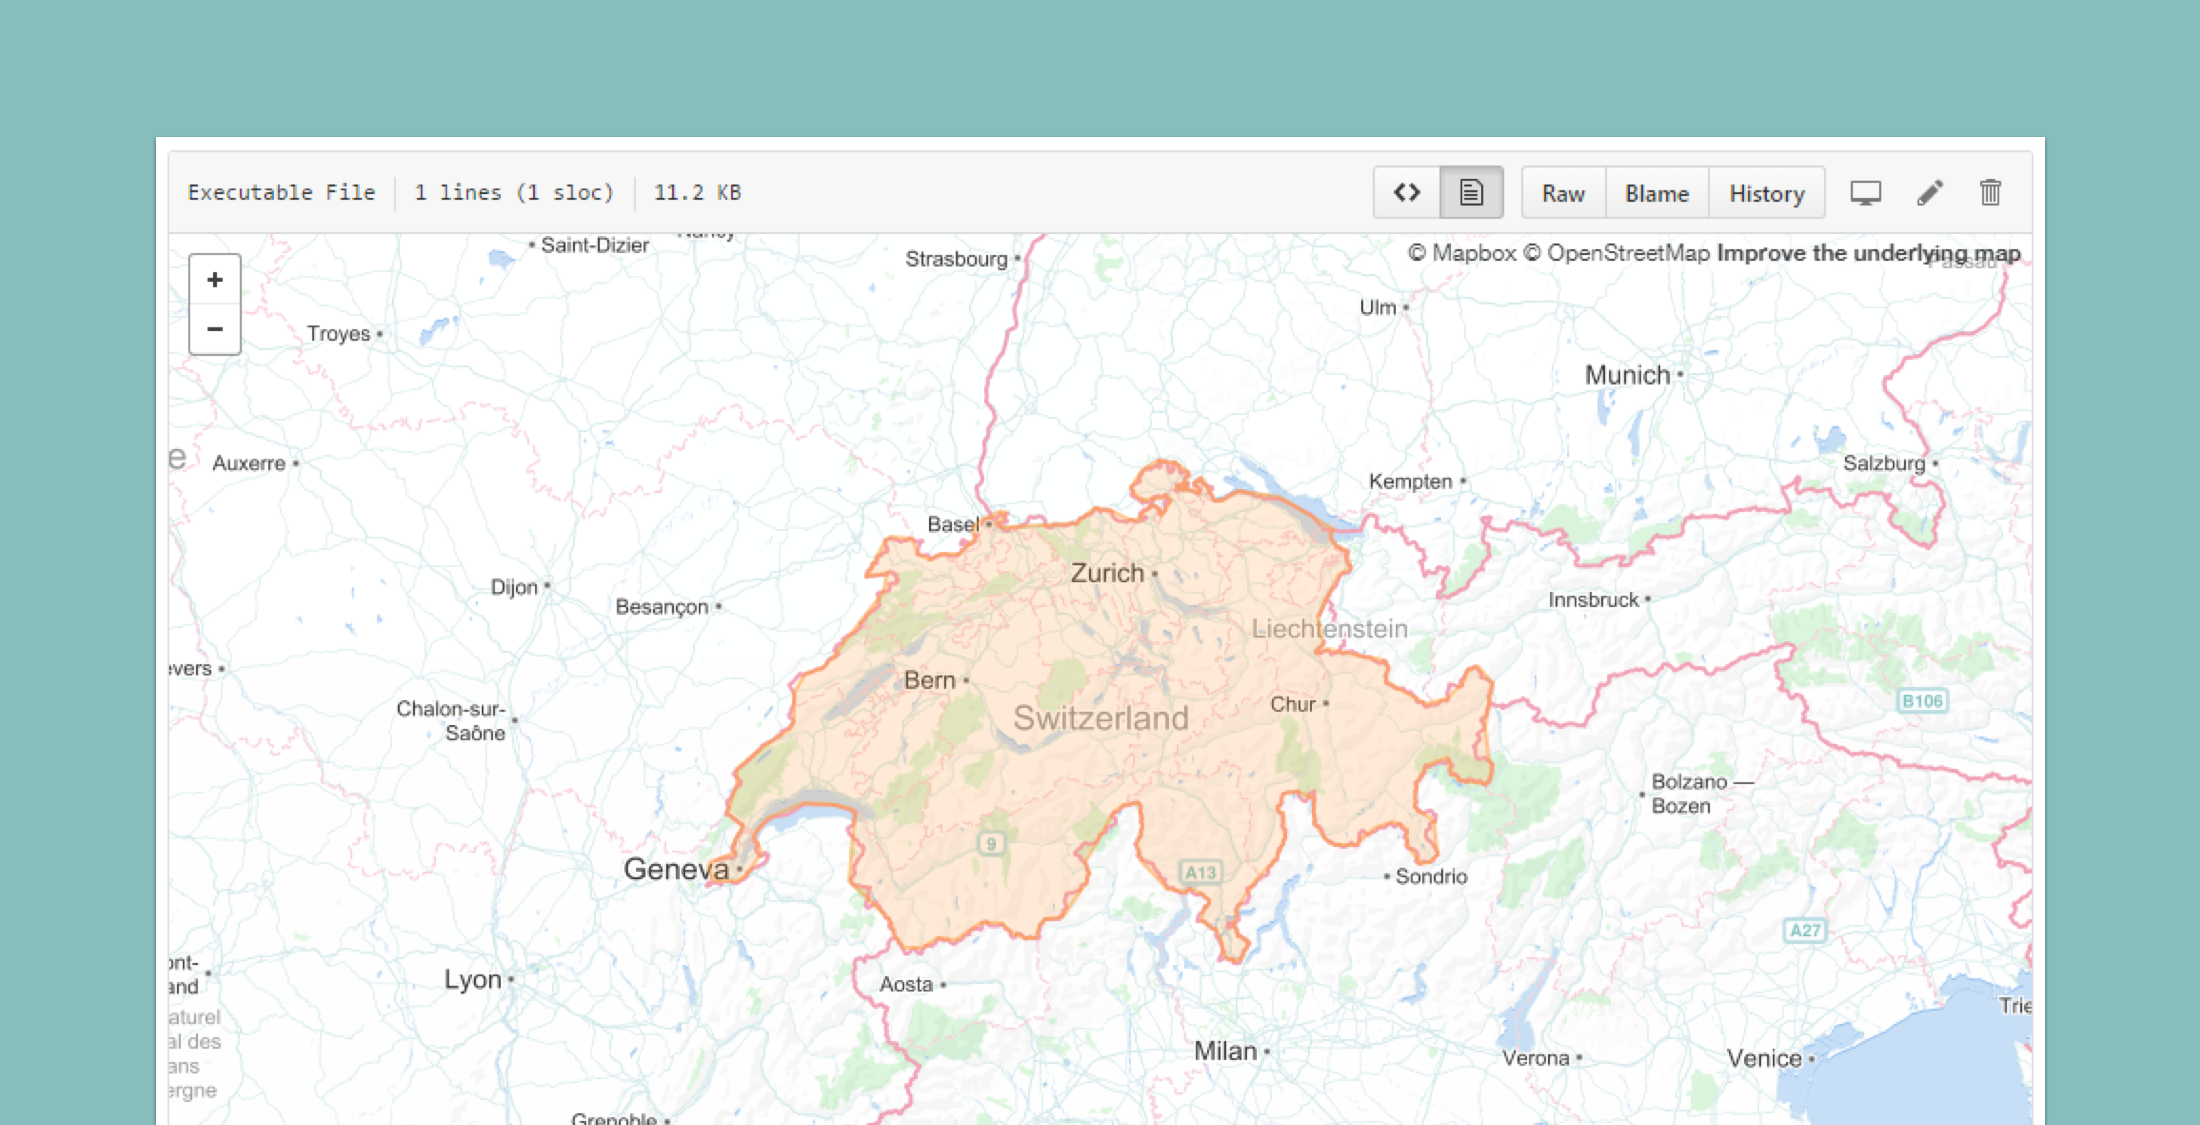The width and height of the screenshot is (2200, 1125).
Task: Select the History tab
Action: 1765,194
